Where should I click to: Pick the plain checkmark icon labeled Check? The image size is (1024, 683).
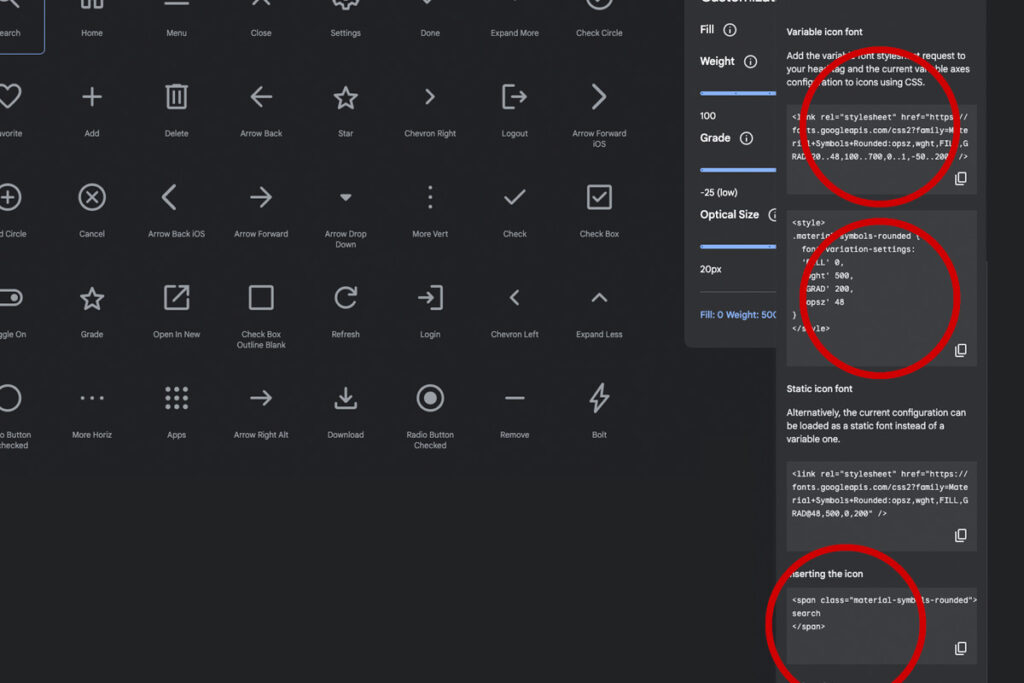515,197
